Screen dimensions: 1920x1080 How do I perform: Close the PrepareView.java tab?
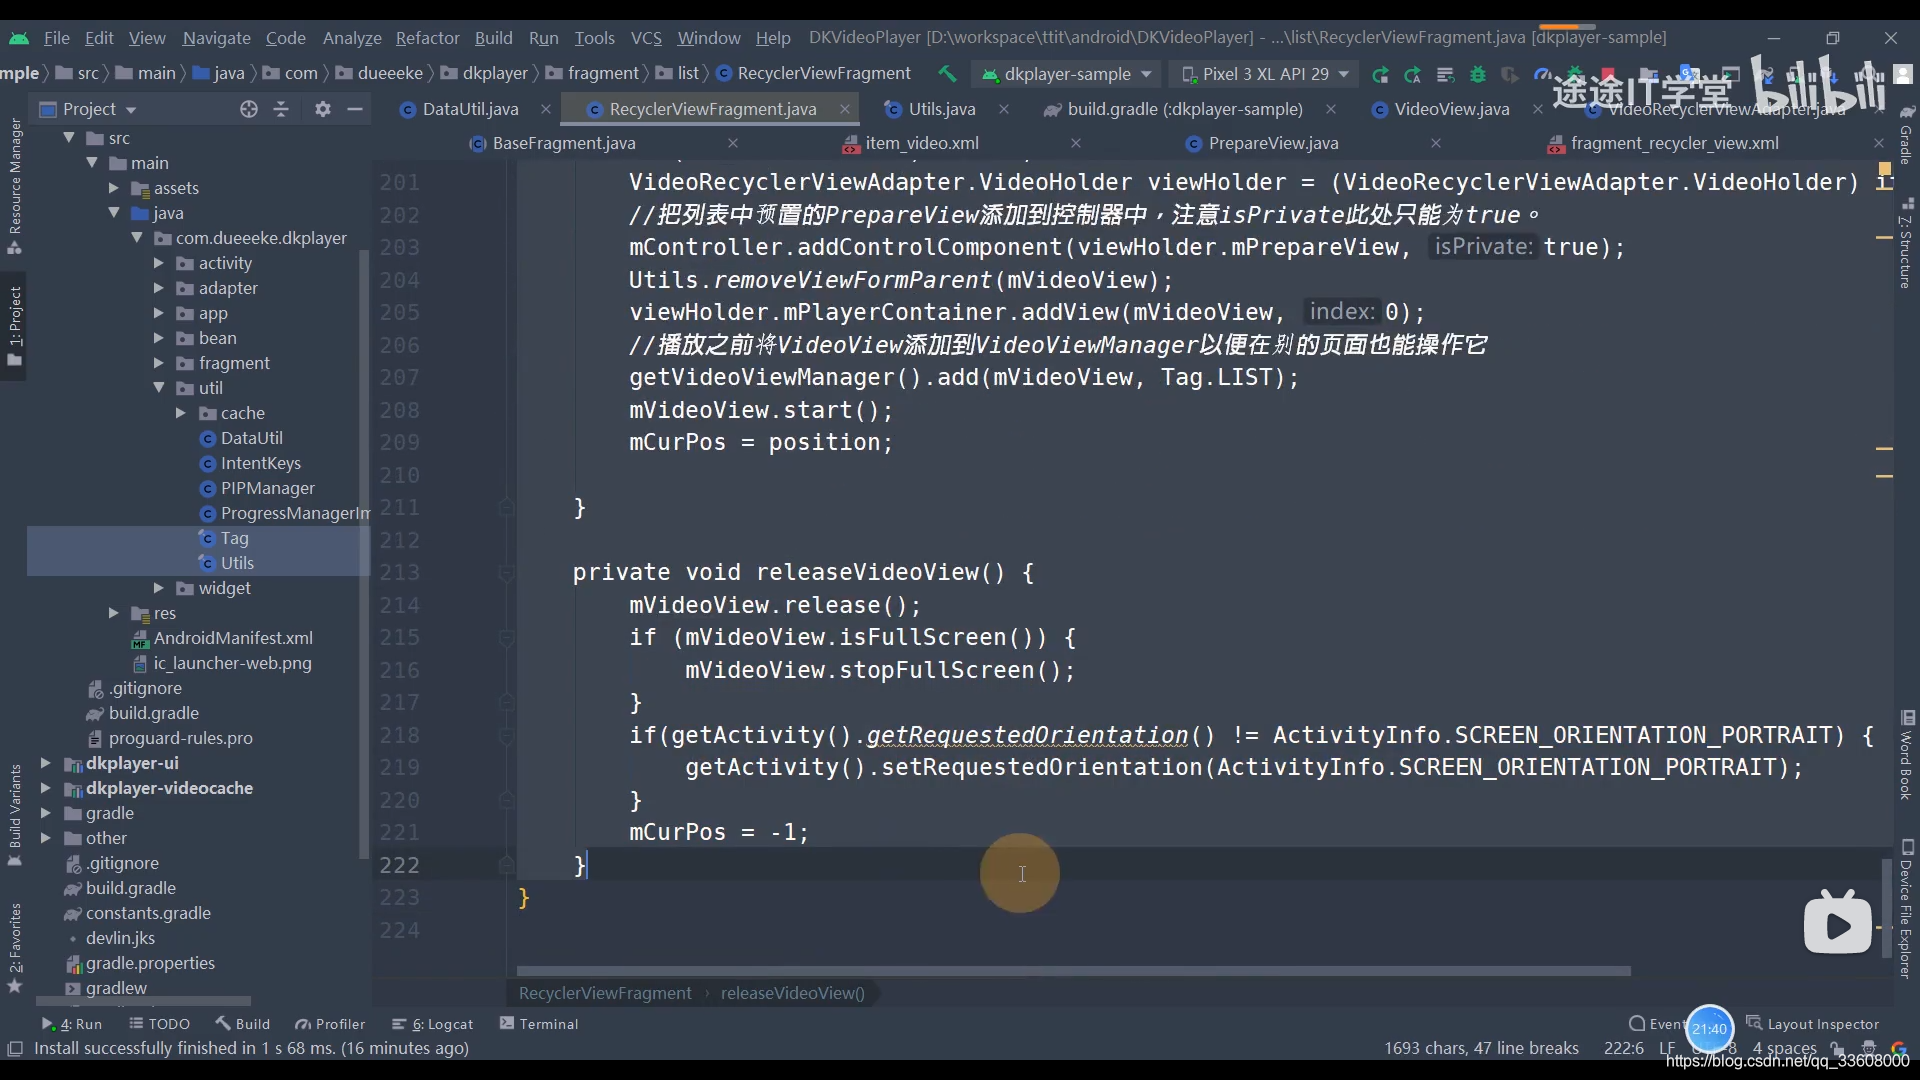(x=1436, y=143)
